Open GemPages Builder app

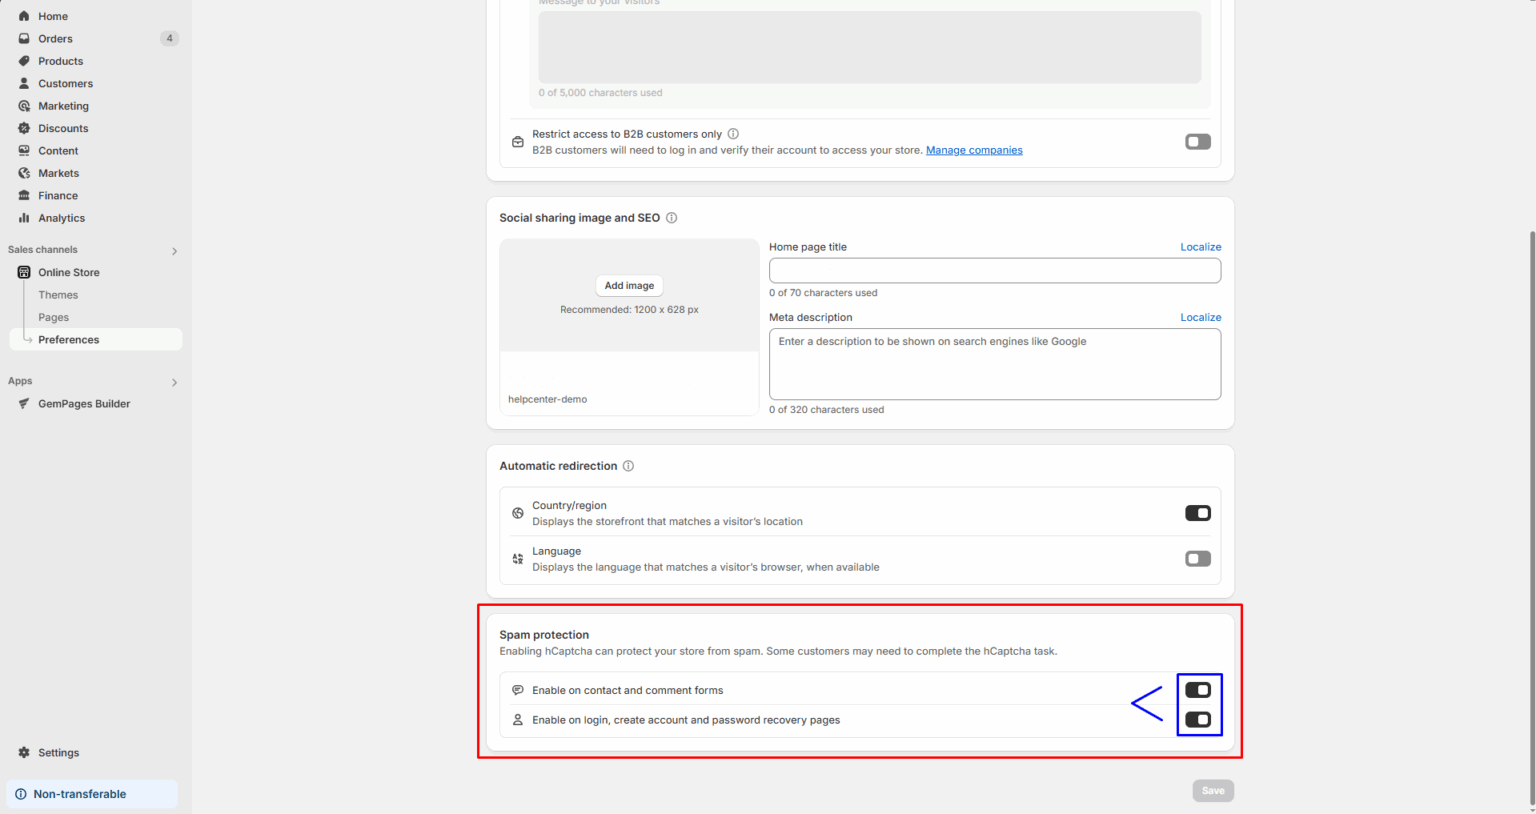coord(84,403)
